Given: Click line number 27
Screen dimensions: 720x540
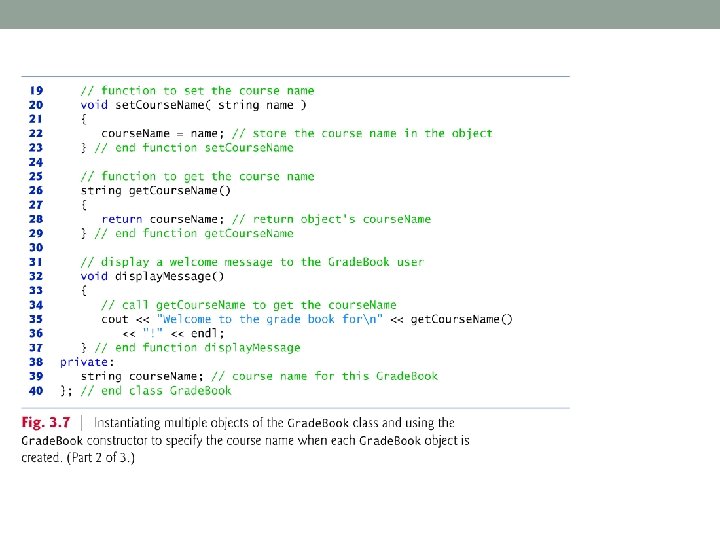Looking at the screenshot, I should [36, 205].
